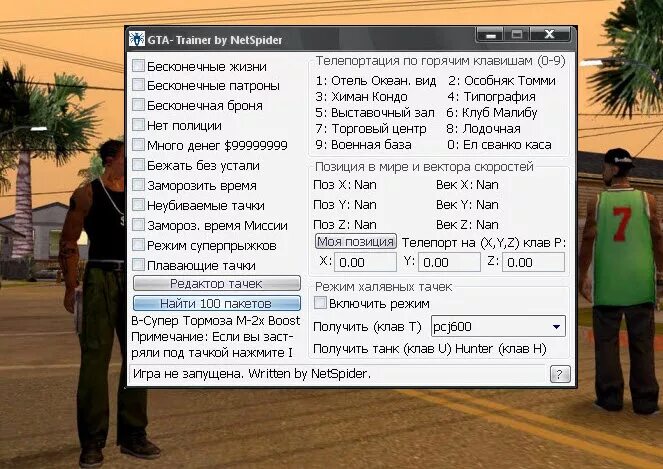
Task: Click 'Поз X: Nan' value
Action: coord(345,185)
